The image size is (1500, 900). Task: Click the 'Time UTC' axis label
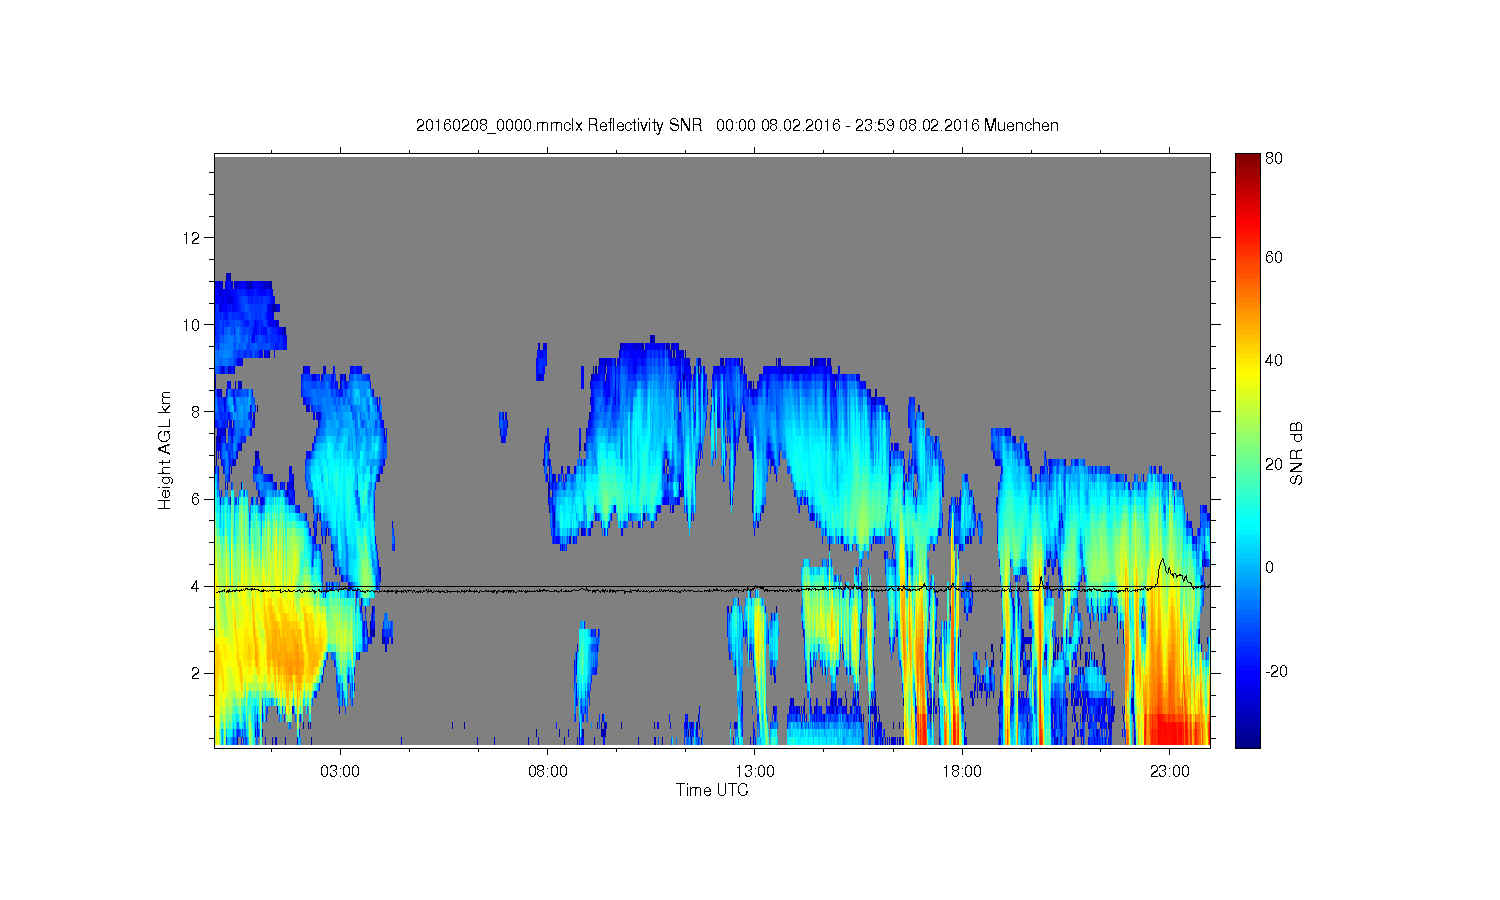tap(712, 790)
